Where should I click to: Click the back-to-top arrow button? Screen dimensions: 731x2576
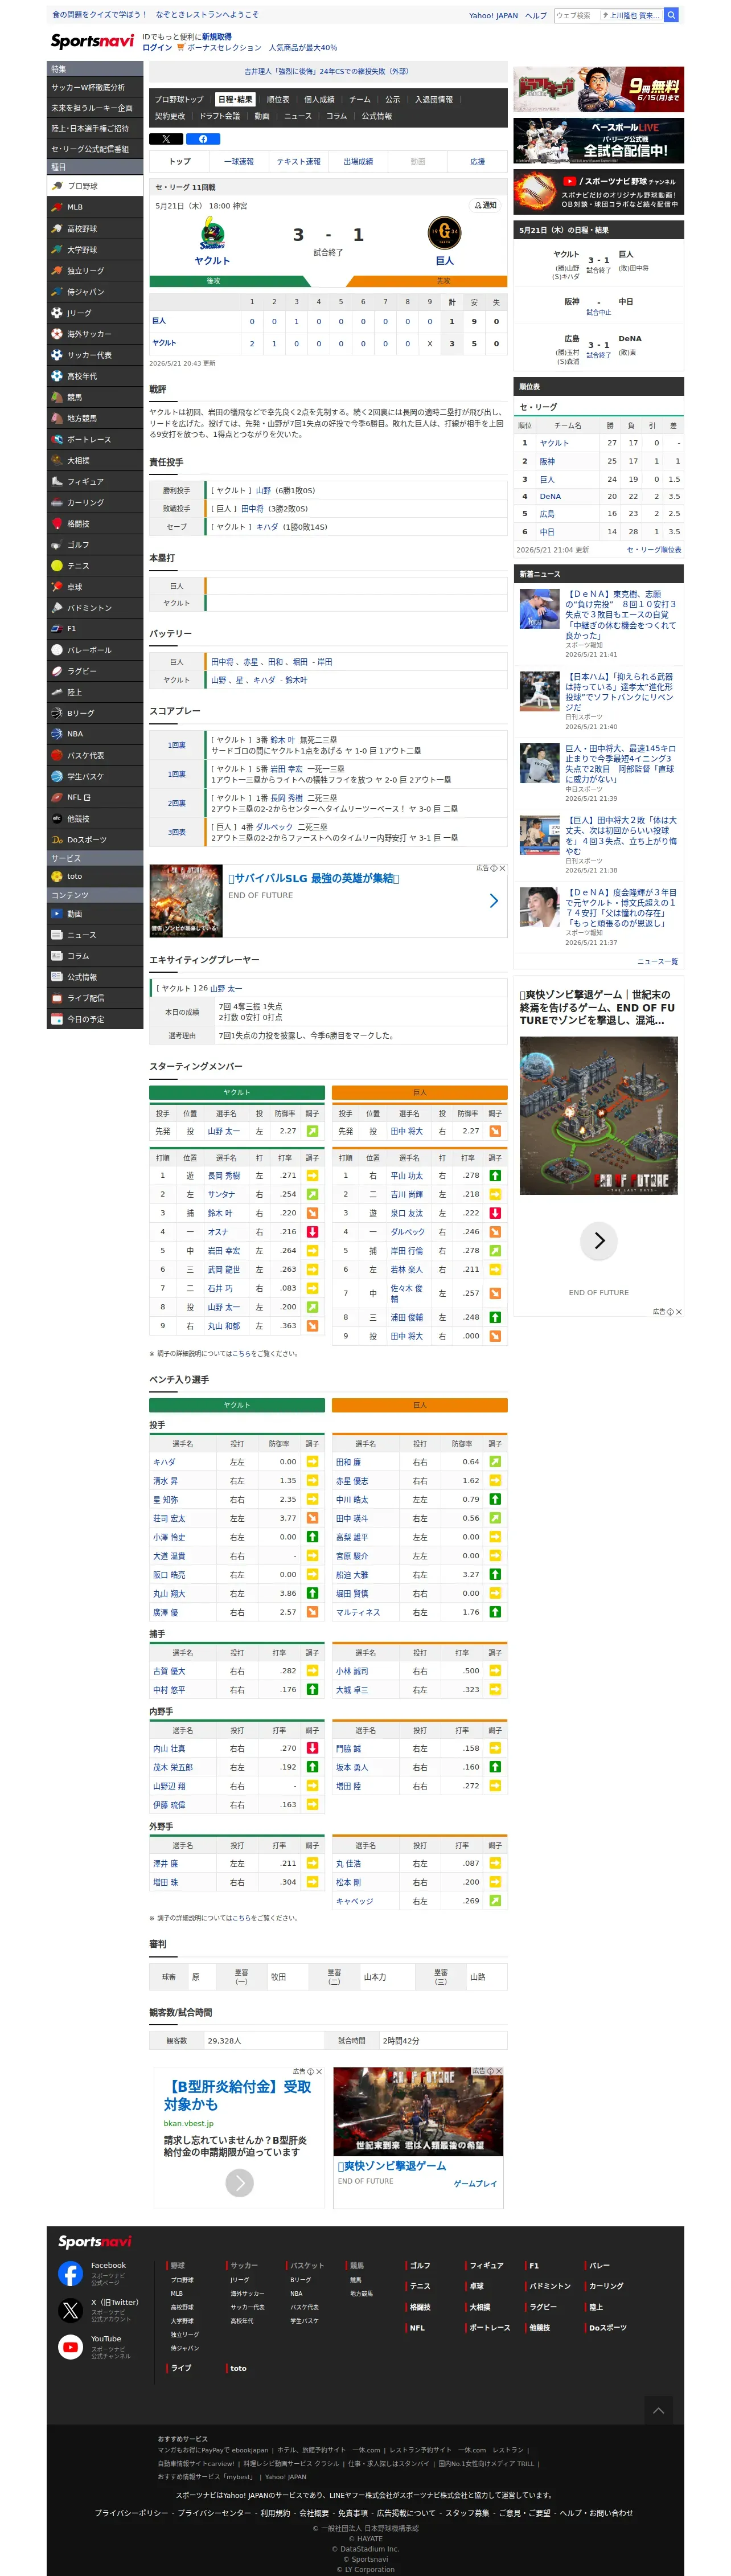click(x=658, y=2410)
